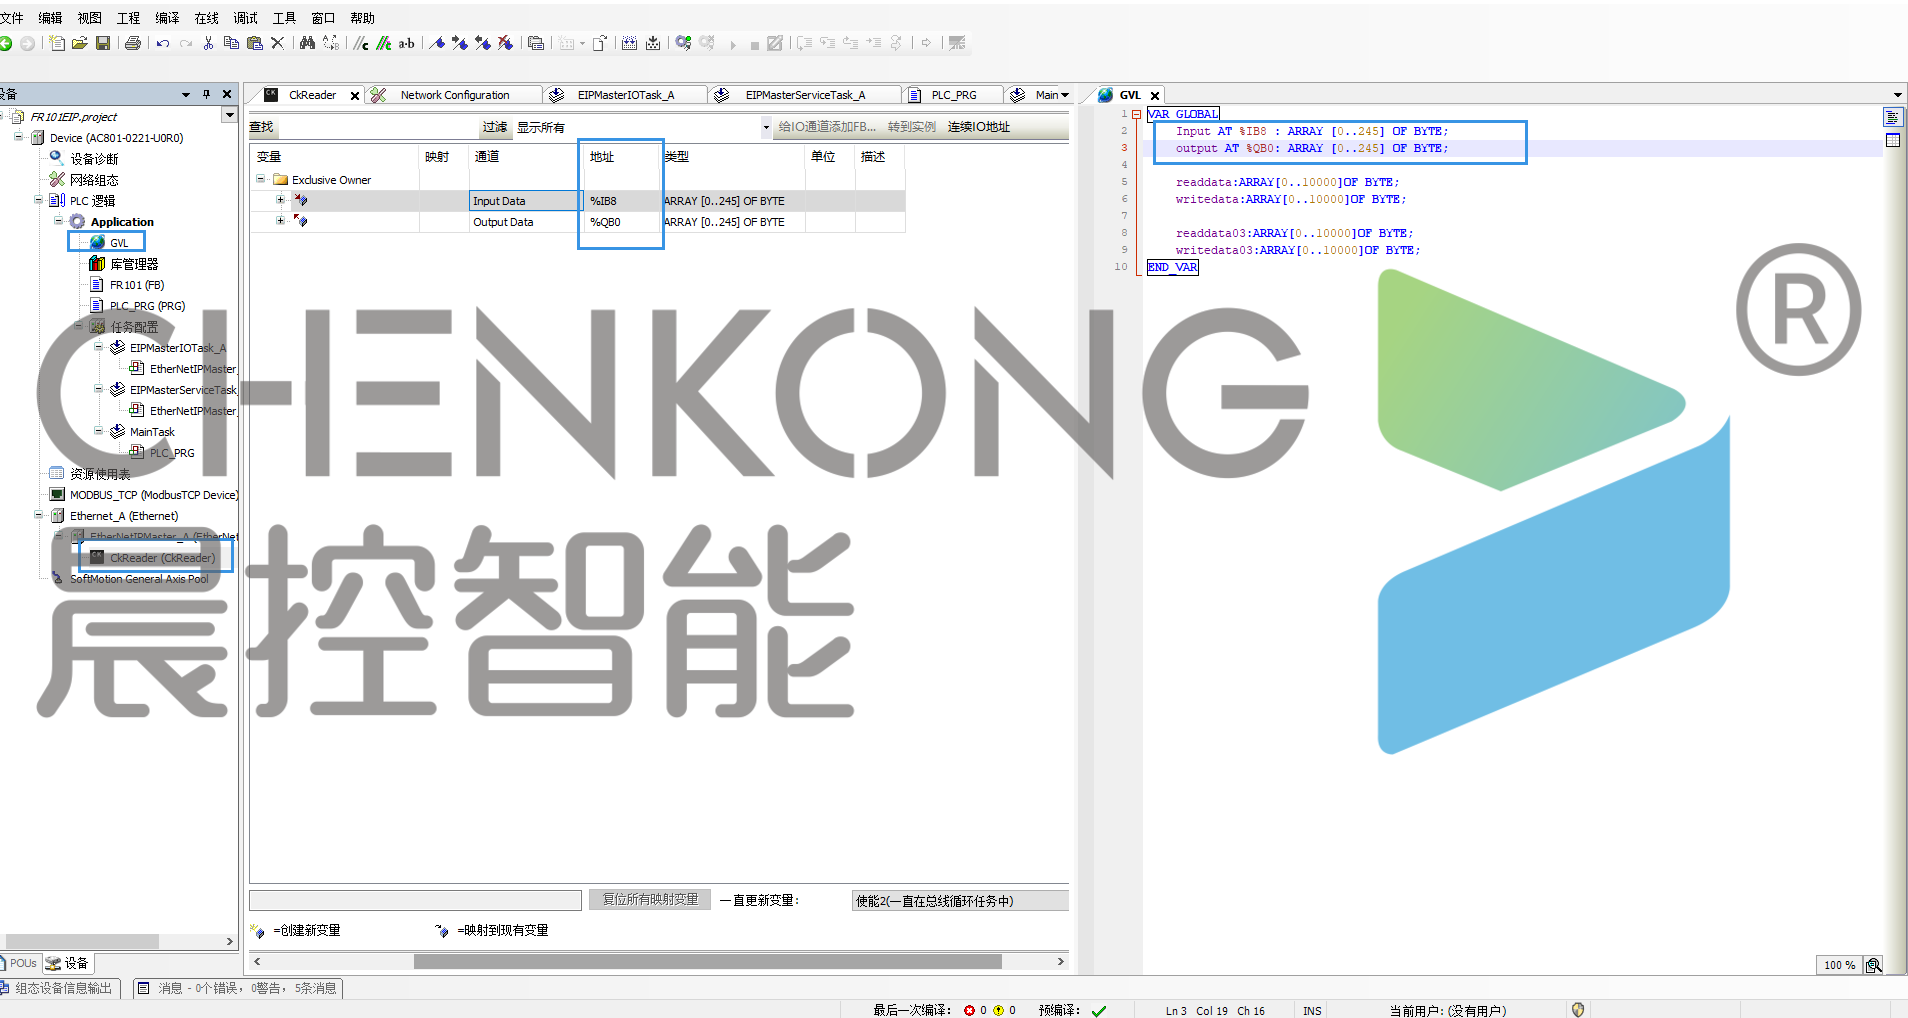Select MODBUS_TCP device node

coord(153,495)
